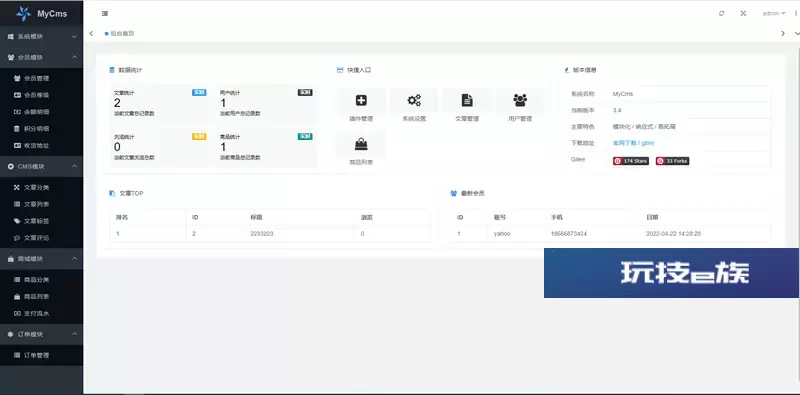Collapse the 订单模块 sidebar group
The width and height of the screenshot is (800, 395).
click(x=41, y=334)
